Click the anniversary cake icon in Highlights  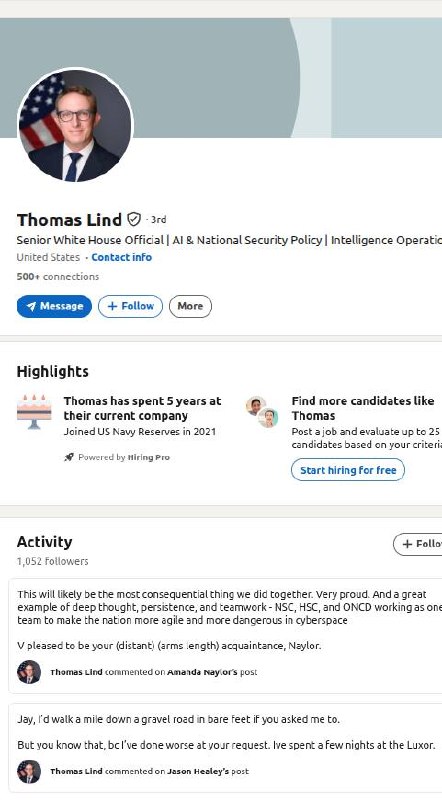point(34,411)
